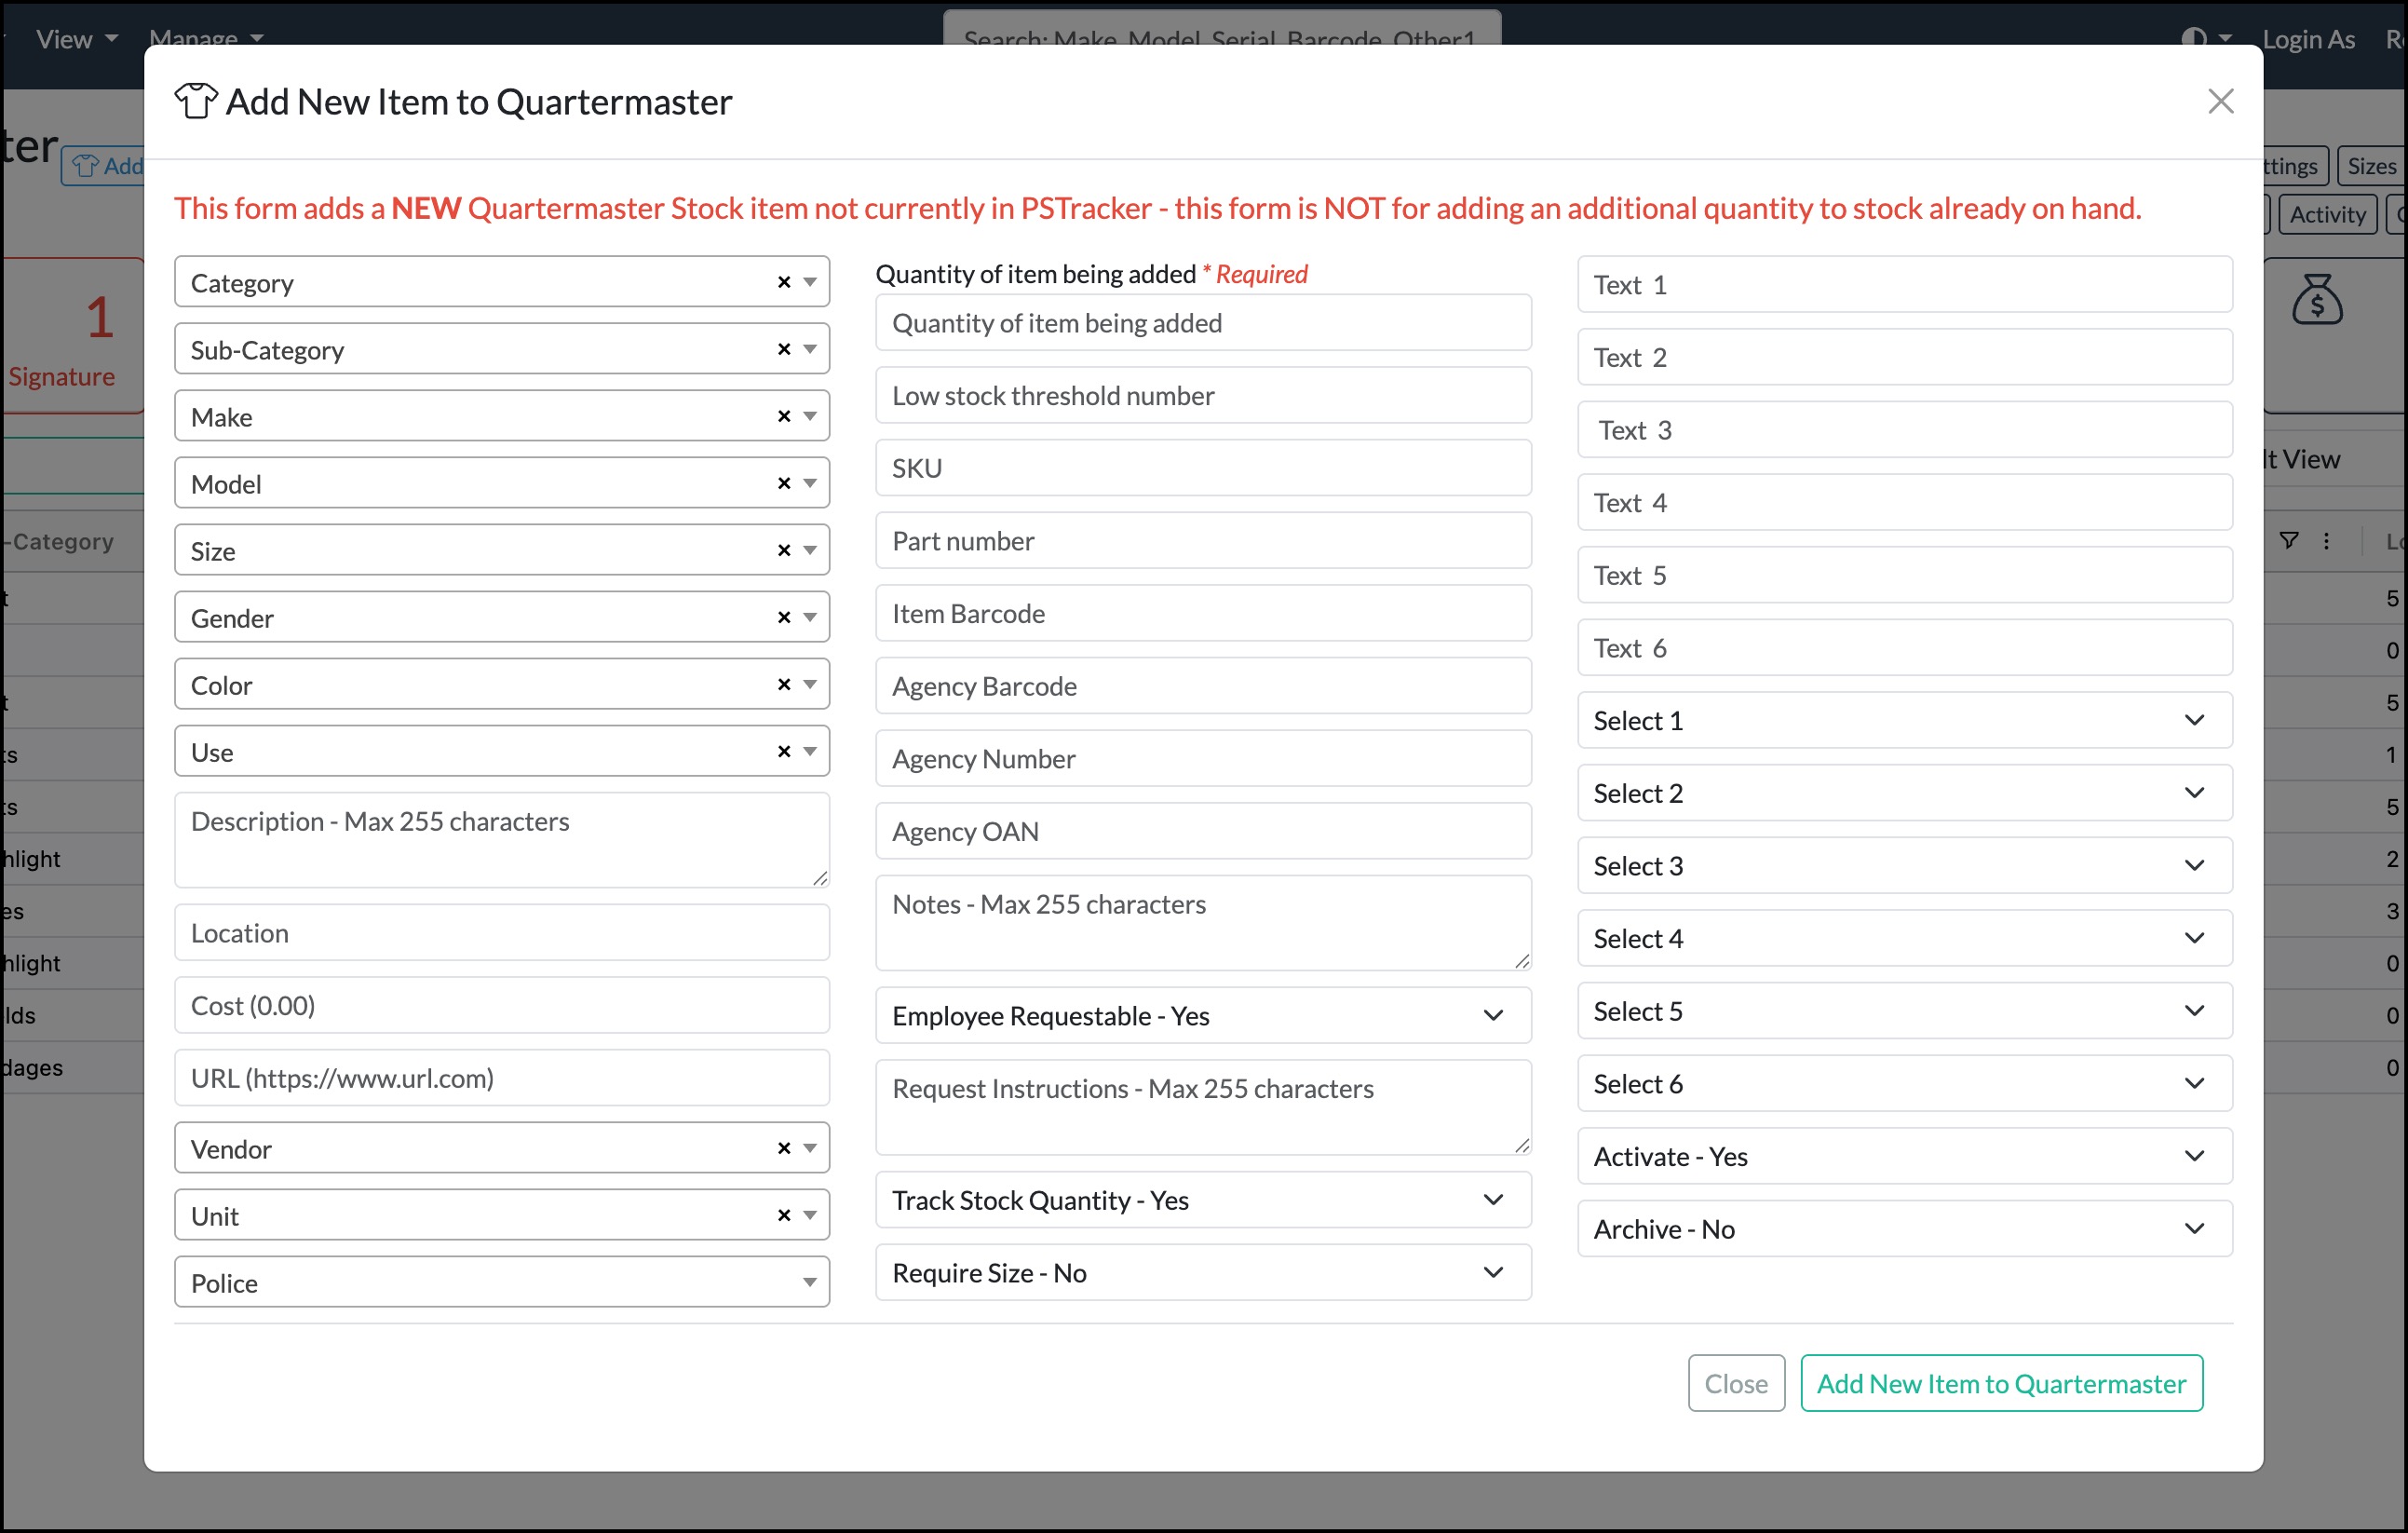Open the Select 3 dropdown

coord(1904,866)
